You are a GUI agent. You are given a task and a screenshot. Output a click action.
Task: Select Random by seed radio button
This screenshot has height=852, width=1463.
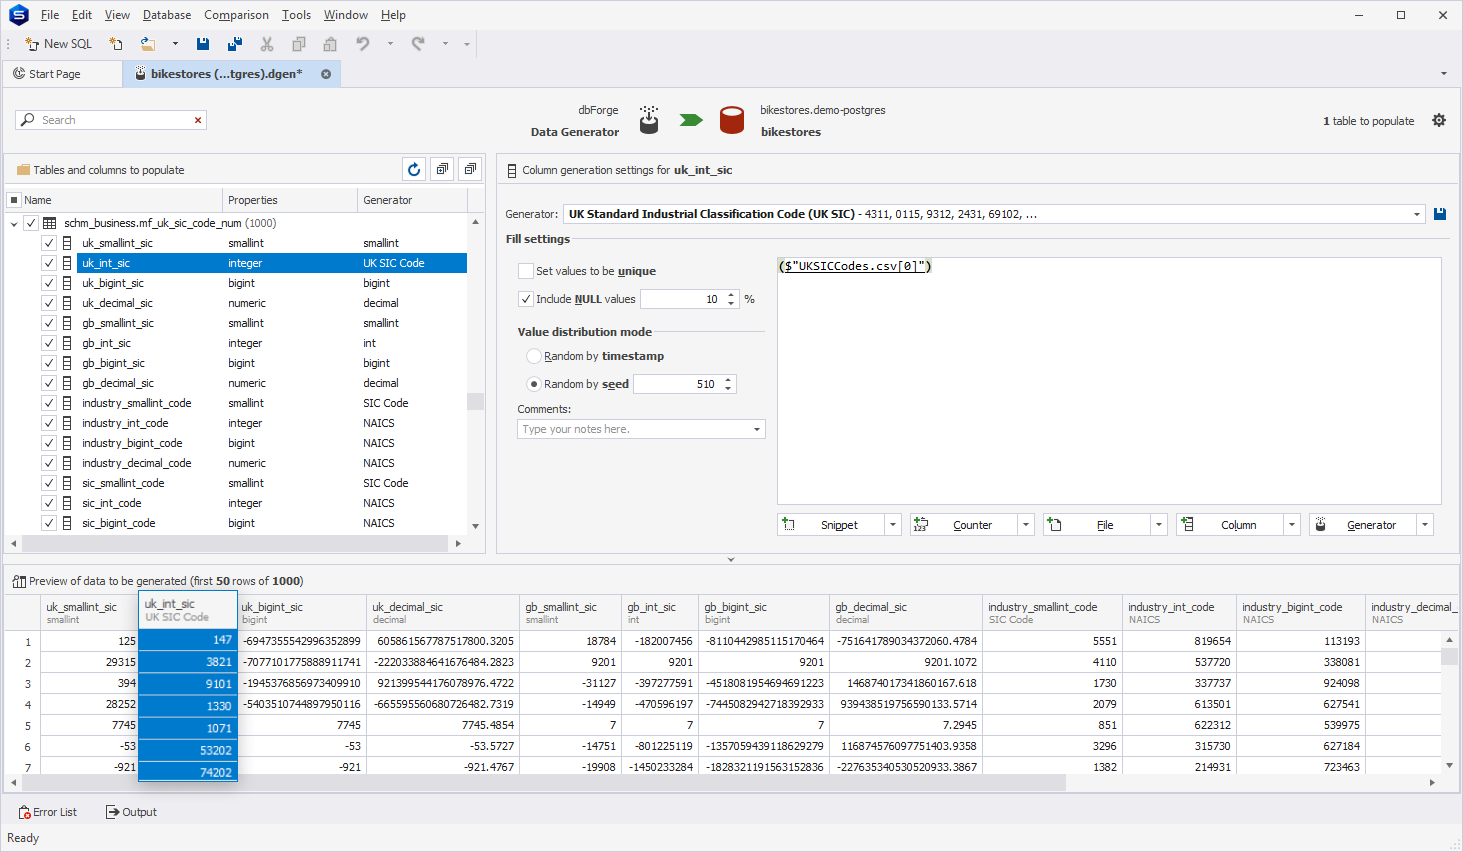(x=533, y=384)
